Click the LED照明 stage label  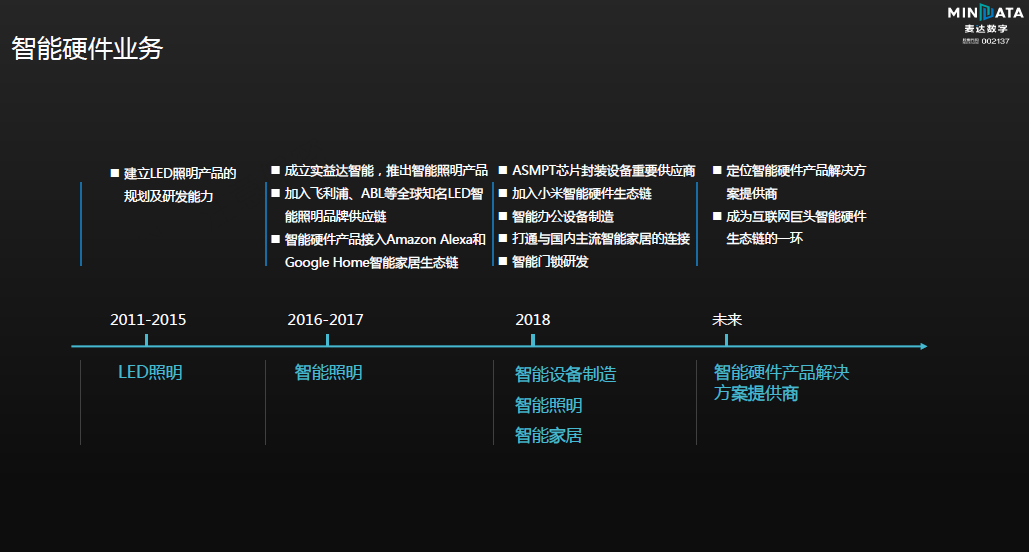click(x=150, y=373)
